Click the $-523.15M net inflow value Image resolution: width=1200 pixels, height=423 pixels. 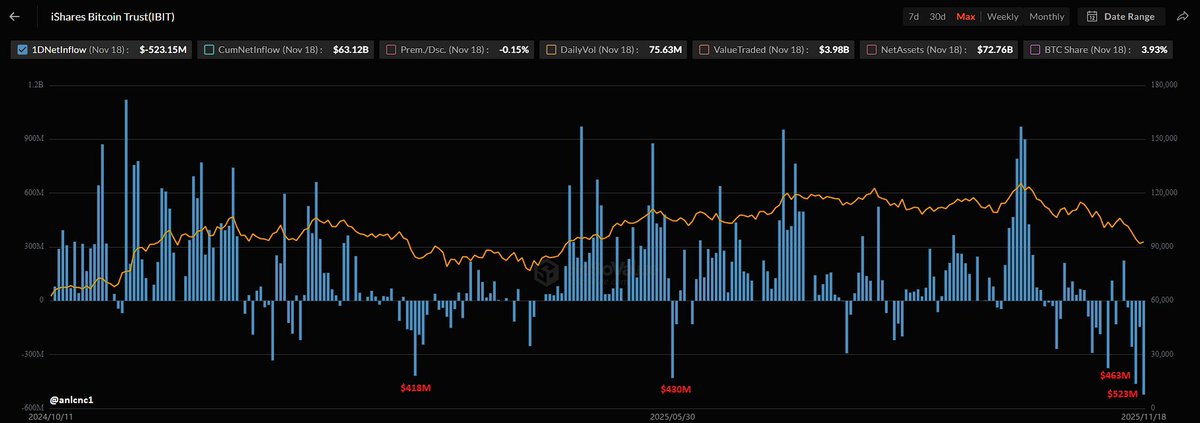tap(162, 48)
